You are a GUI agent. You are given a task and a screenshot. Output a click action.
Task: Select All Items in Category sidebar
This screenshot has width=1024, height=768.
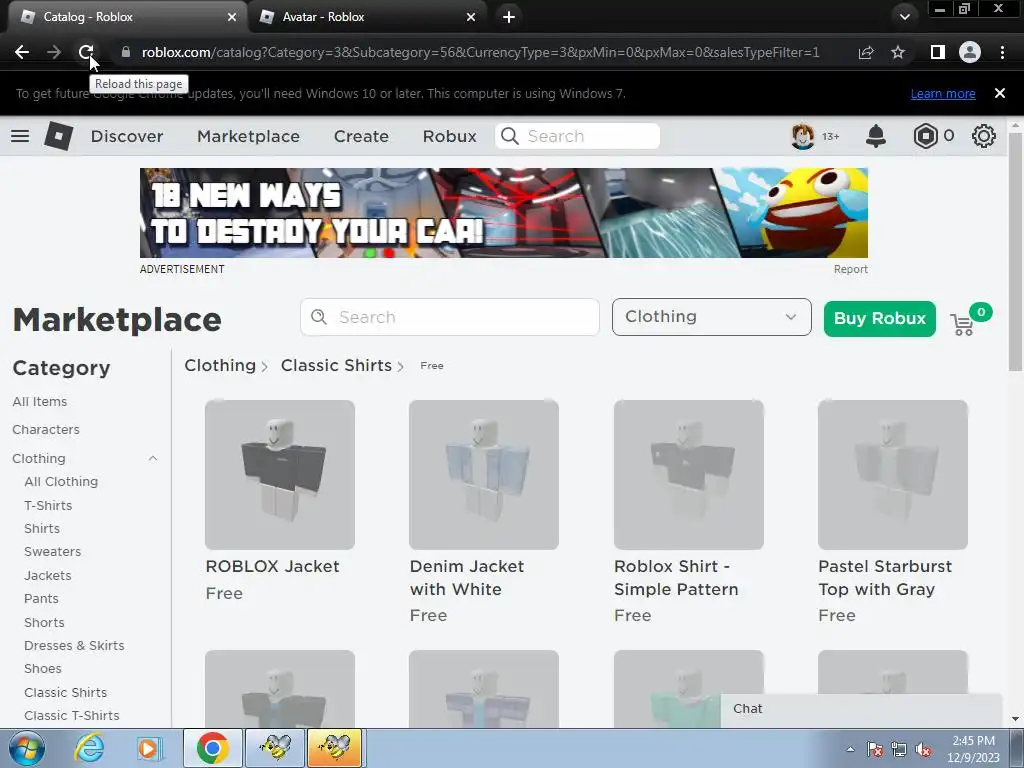[40, 402]
